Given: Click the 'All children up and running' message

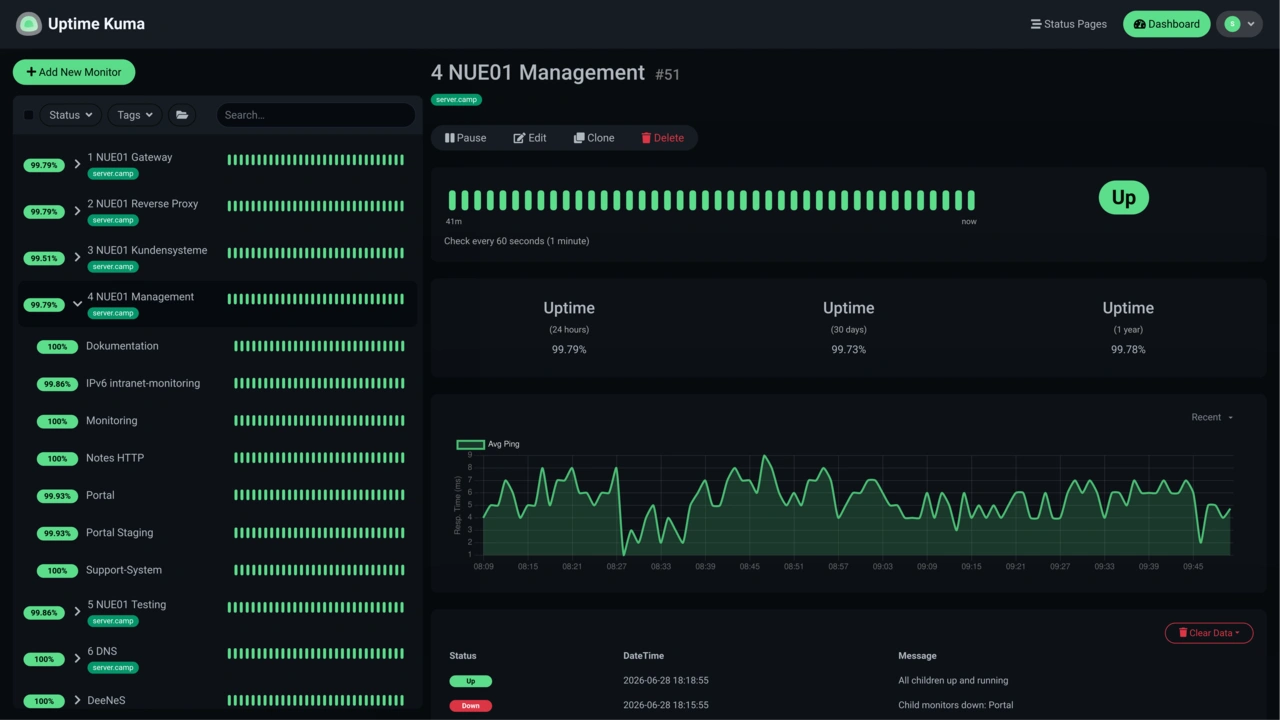Looking at the screenshot, I should pos(953,680).
